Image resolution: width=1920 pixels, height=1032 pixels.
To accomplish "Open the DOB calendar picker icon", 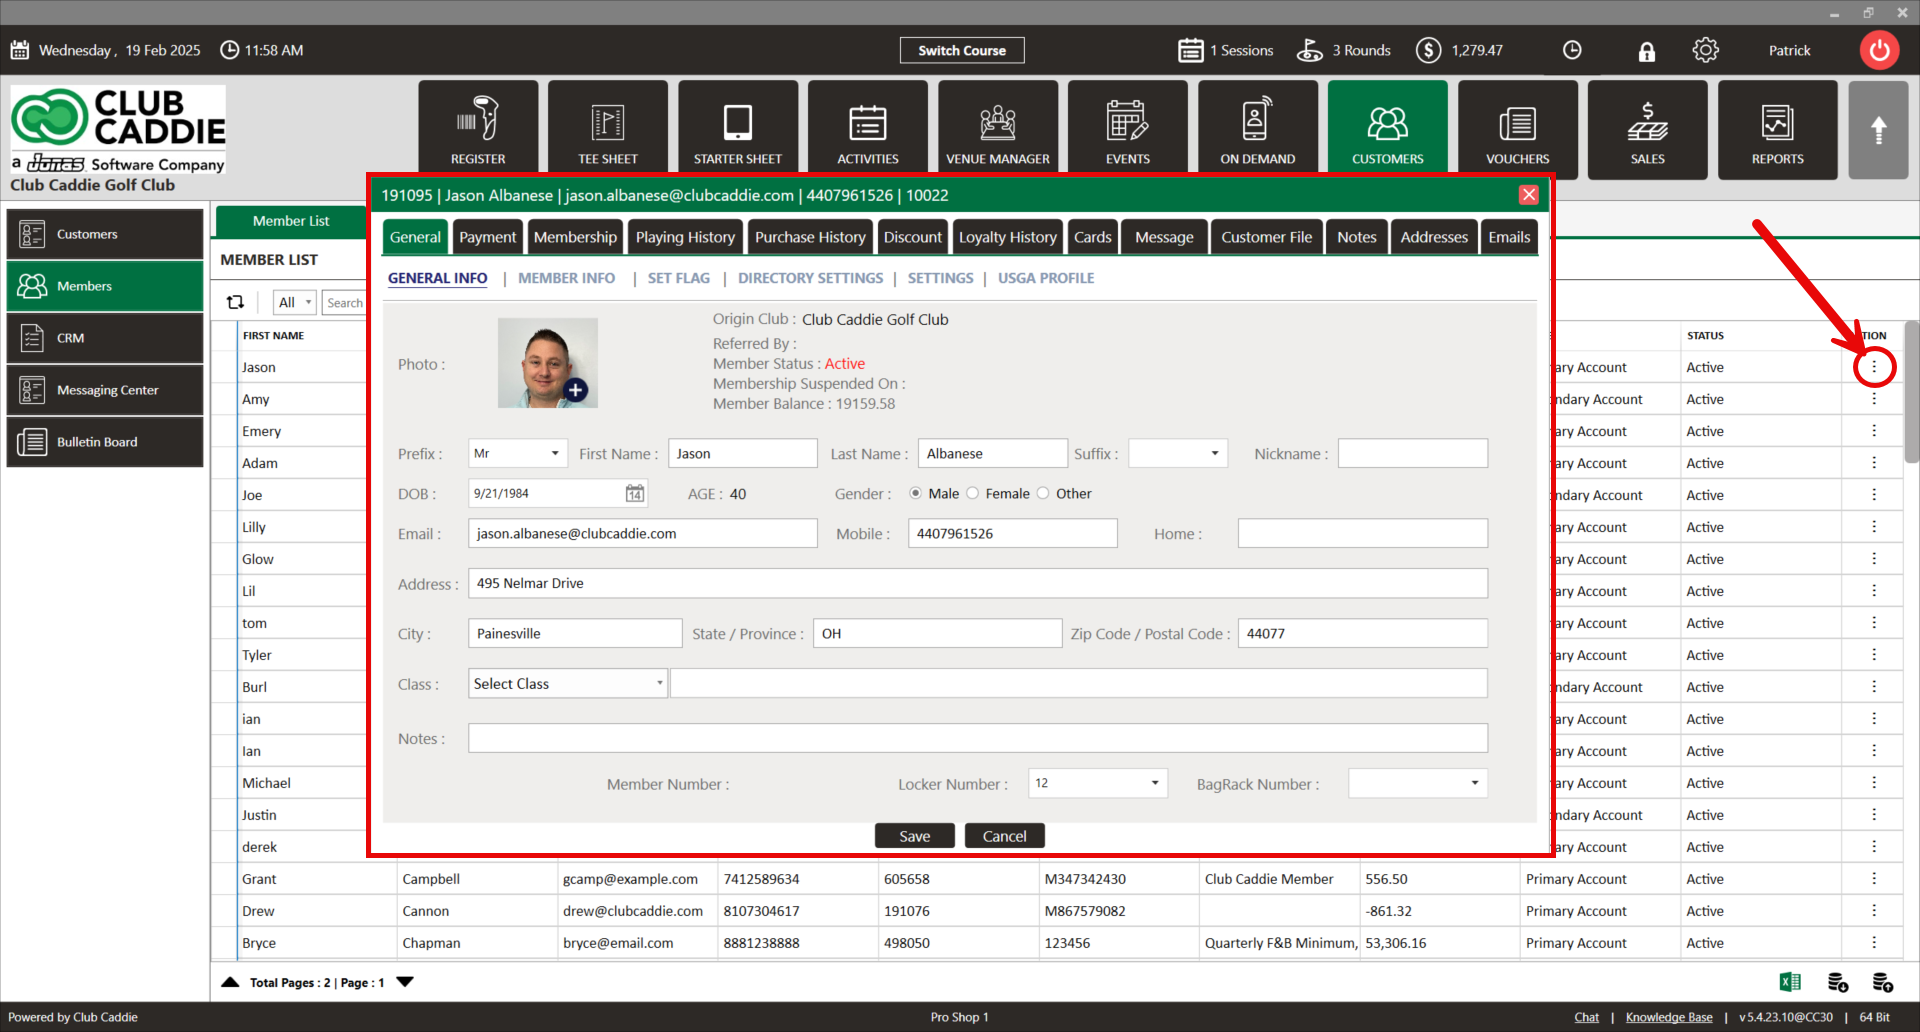I will [635, 493].
